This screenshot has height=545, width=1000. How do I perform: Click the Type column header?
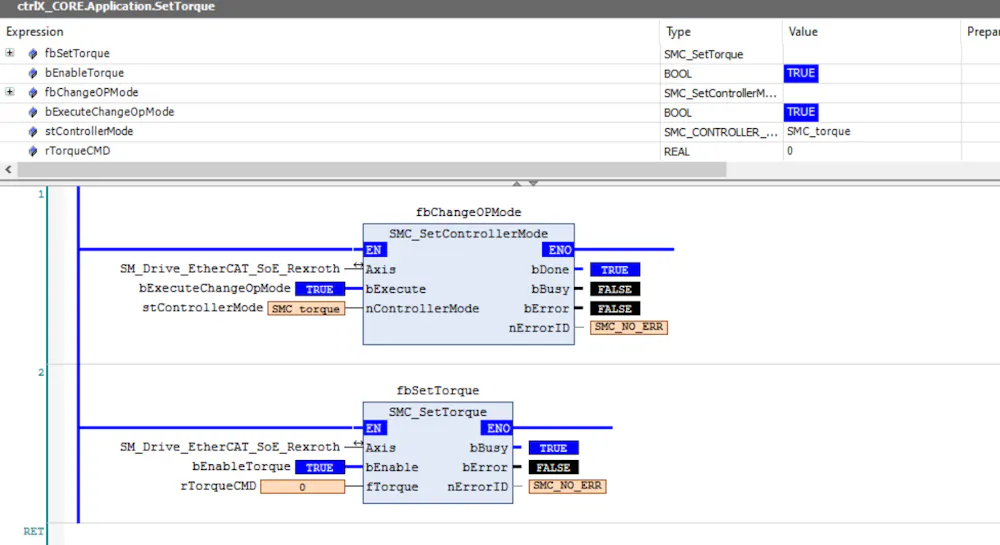pos(678,32)
